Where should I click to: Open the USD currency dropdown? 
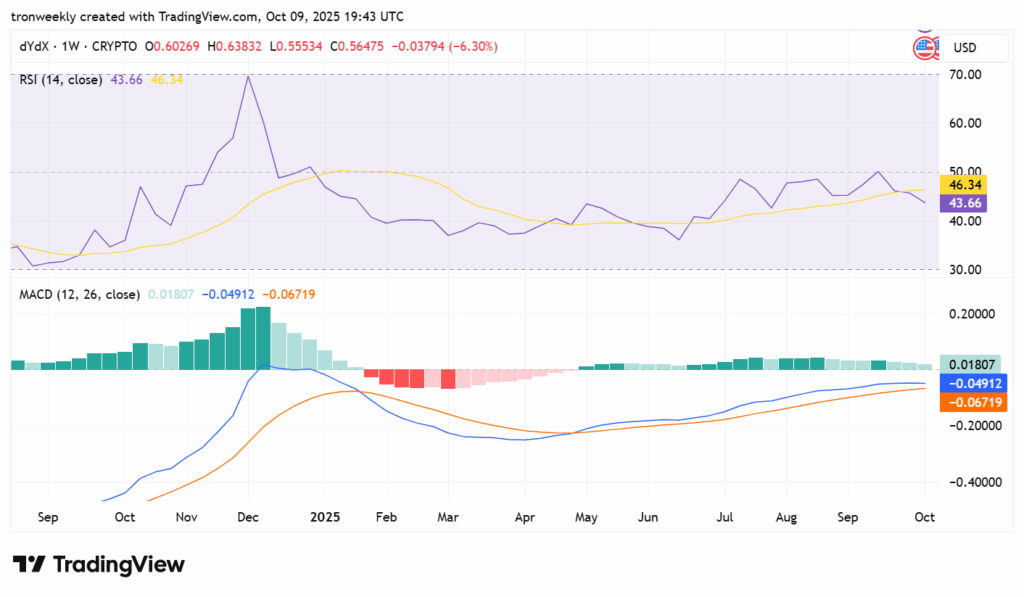tap(965, 48)
